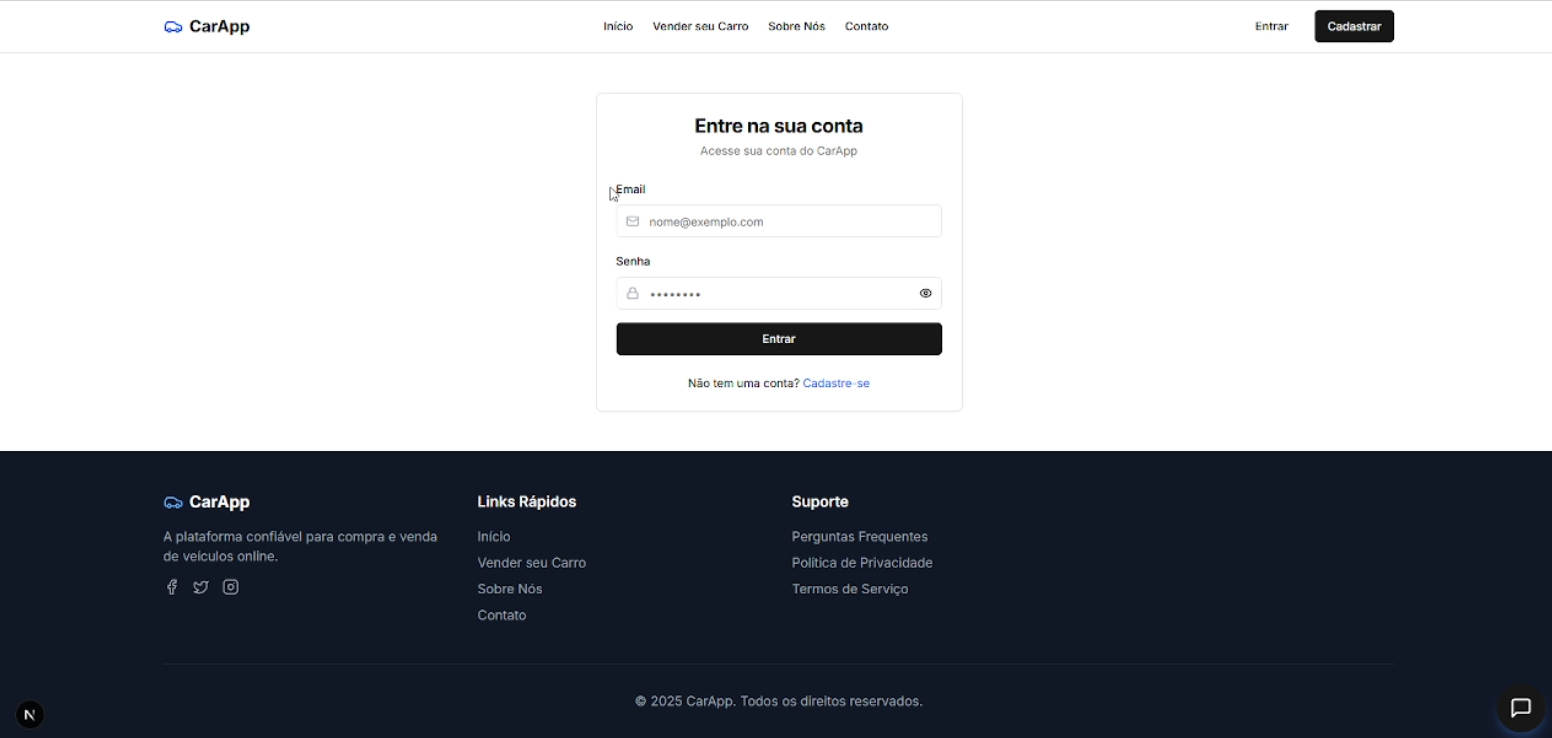The image size is (1552, 738).
Task: Click the footer CarApp car logo
Action: (x=173, y=502)
